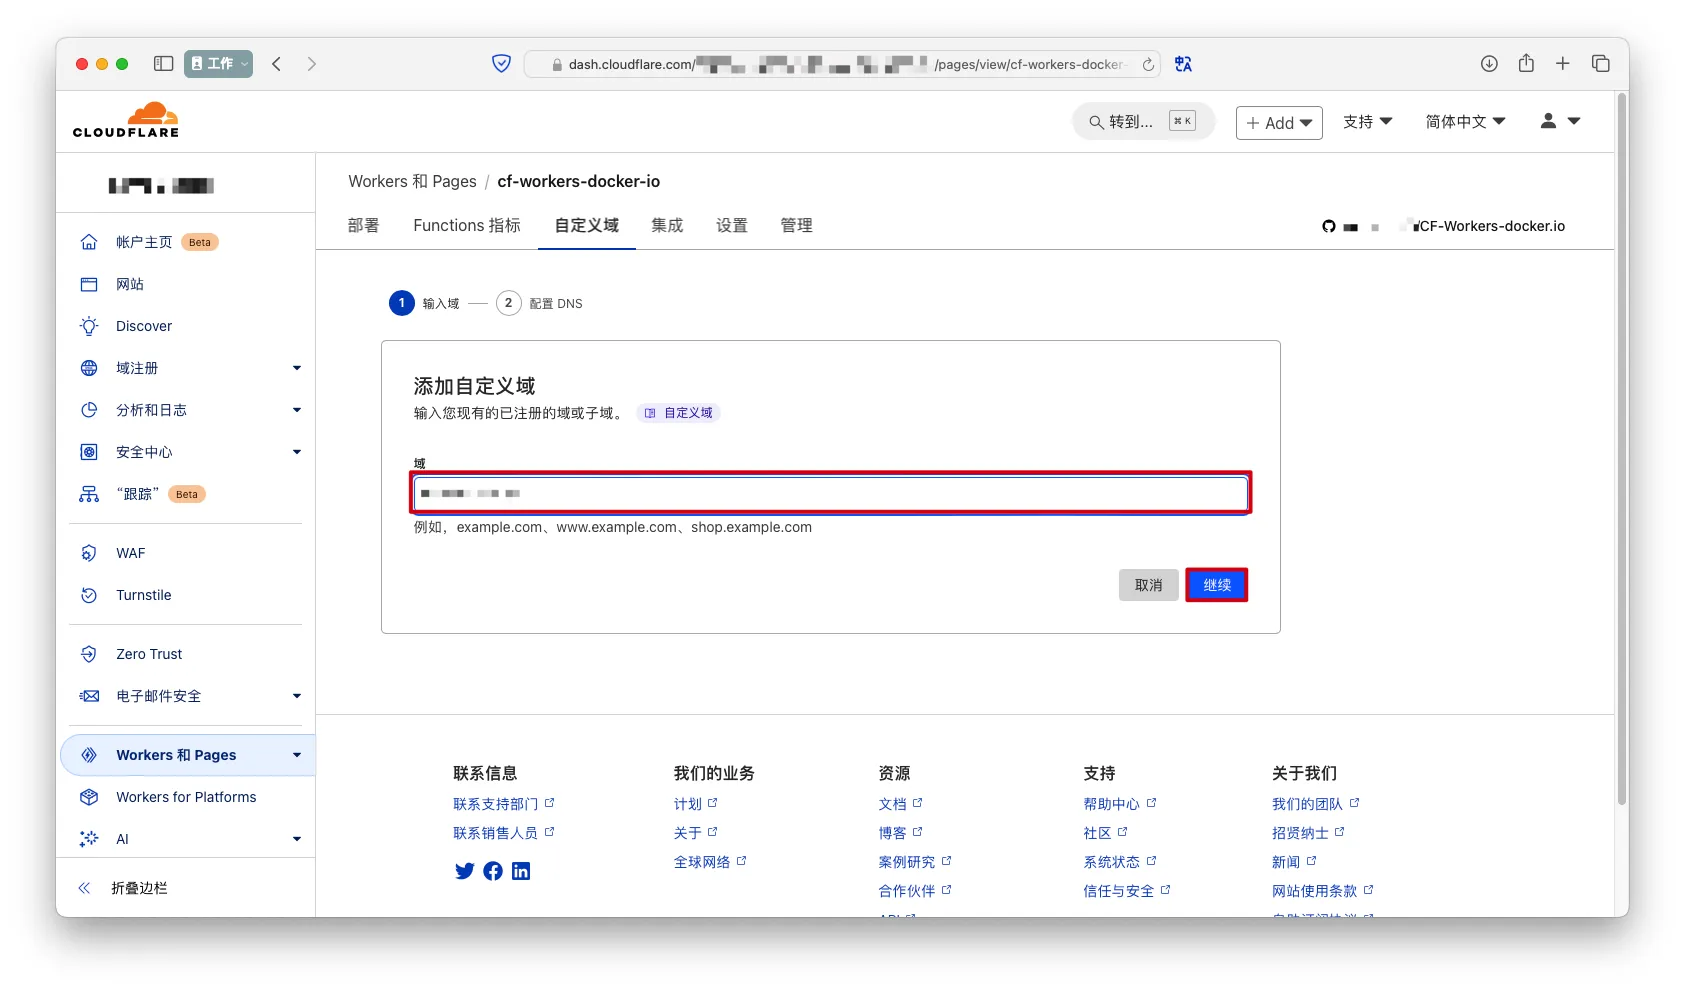Open Zero Trust in the sidebar
Image resolution: width=1685 pixels, height=991 pixels.
point(149,654)
